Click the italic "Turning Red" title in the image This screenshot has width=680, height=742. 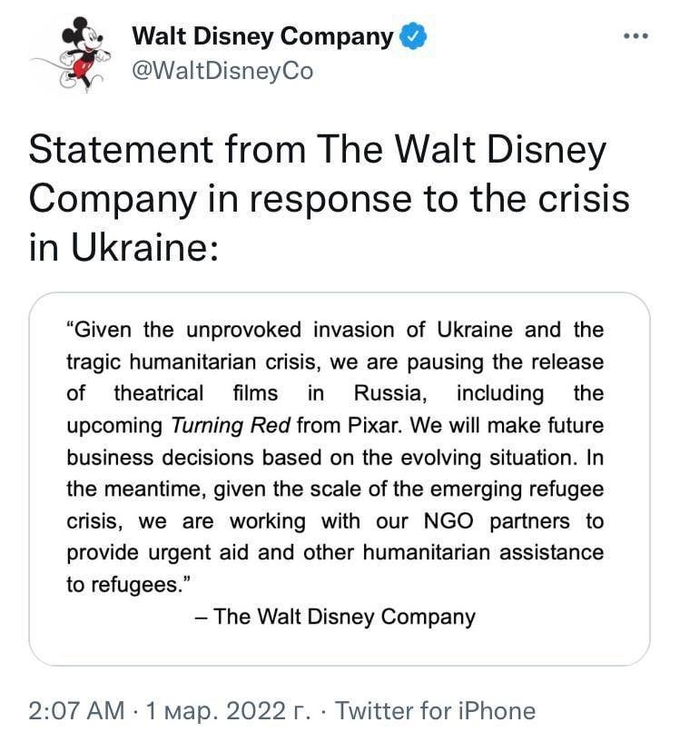(231, 426)
